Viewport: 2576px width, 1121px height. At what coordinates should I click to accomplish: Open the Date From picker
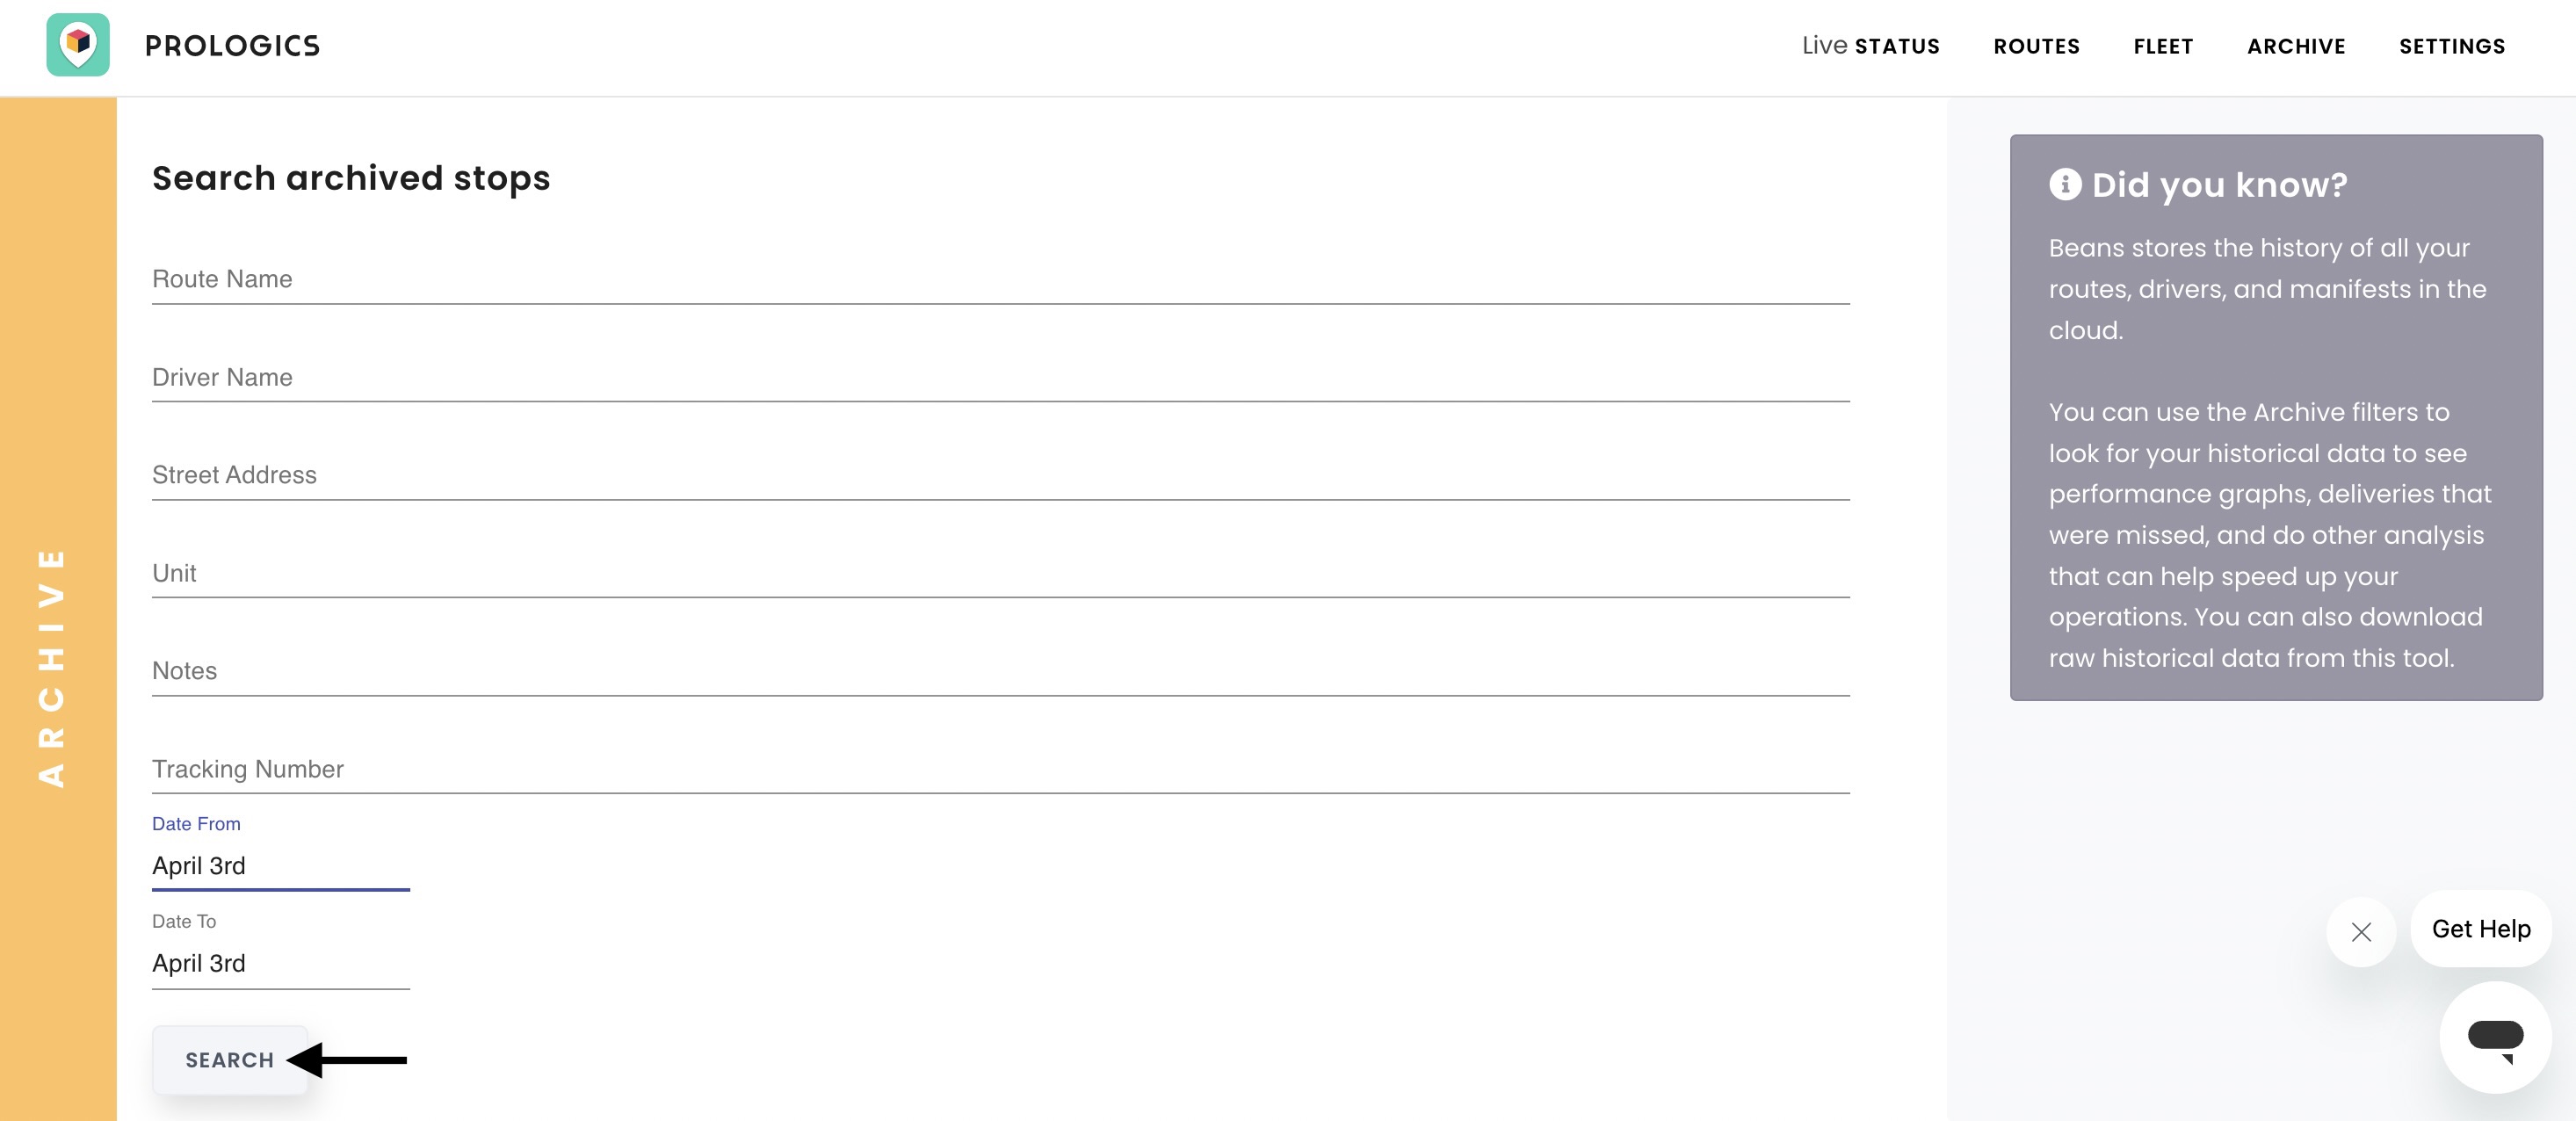pyautogui.click(x=280, y=866)
